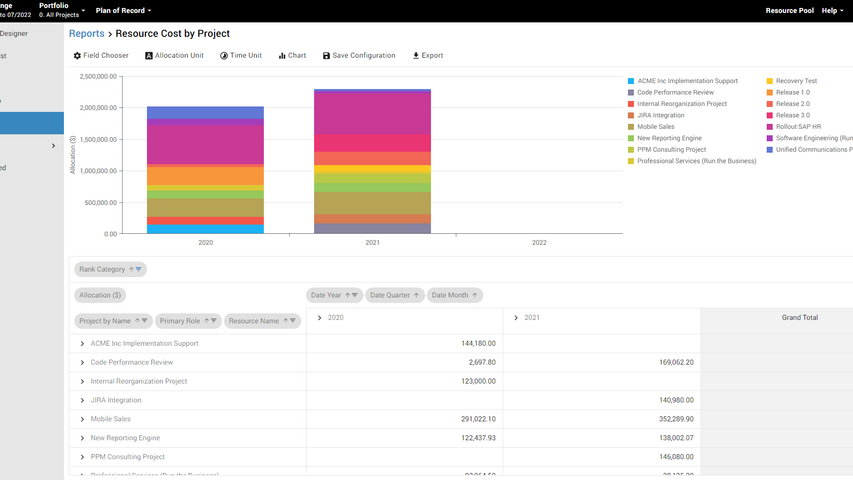Click the Date Quarter sort arrow

coord(418,295)
